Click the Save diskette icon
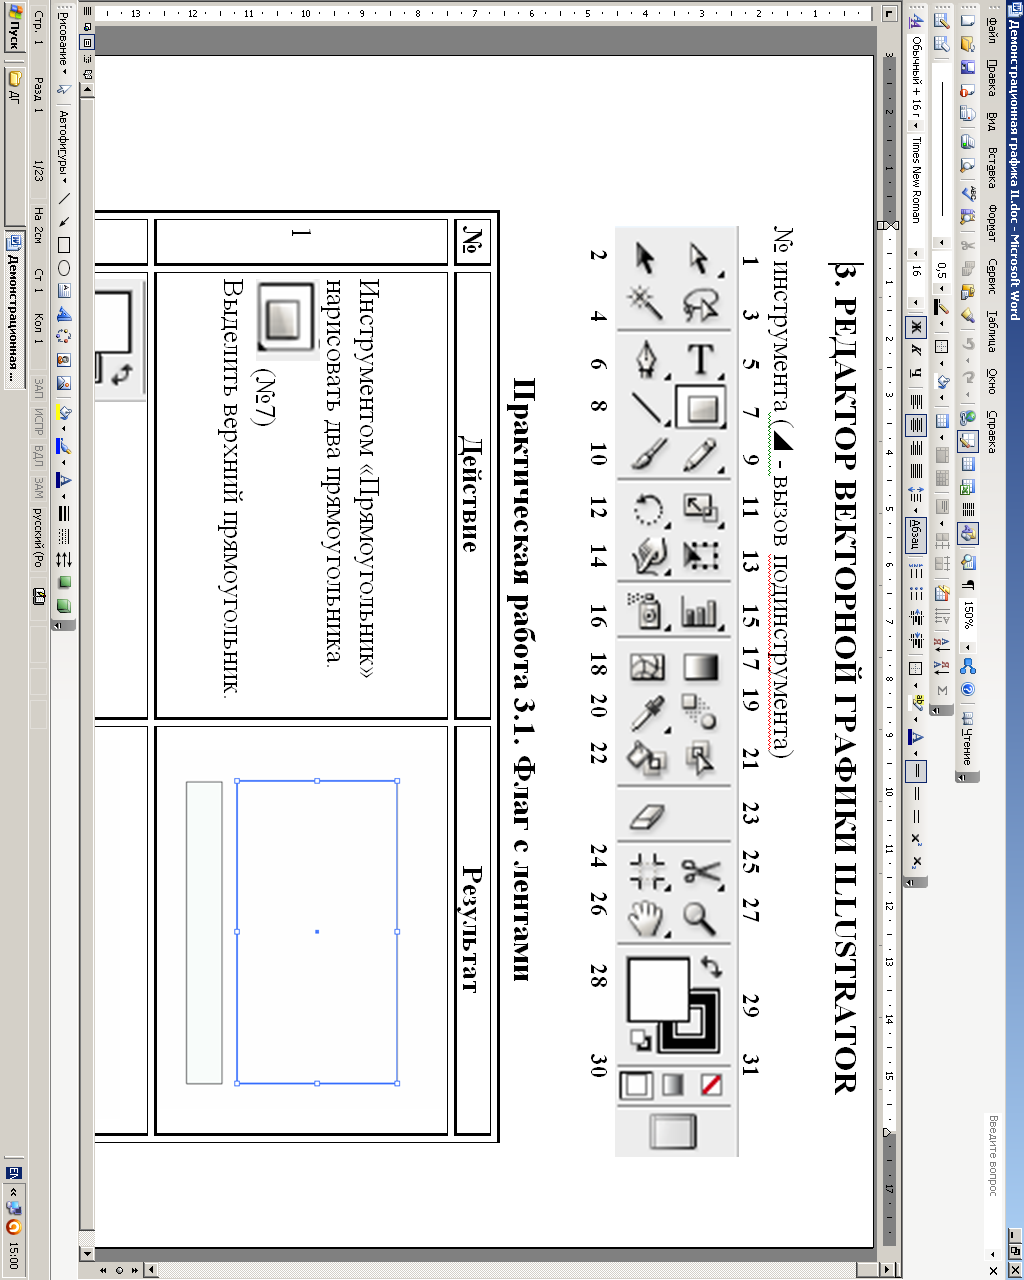The width and height of the screenshot is (1024, 1280). point(968,67)
